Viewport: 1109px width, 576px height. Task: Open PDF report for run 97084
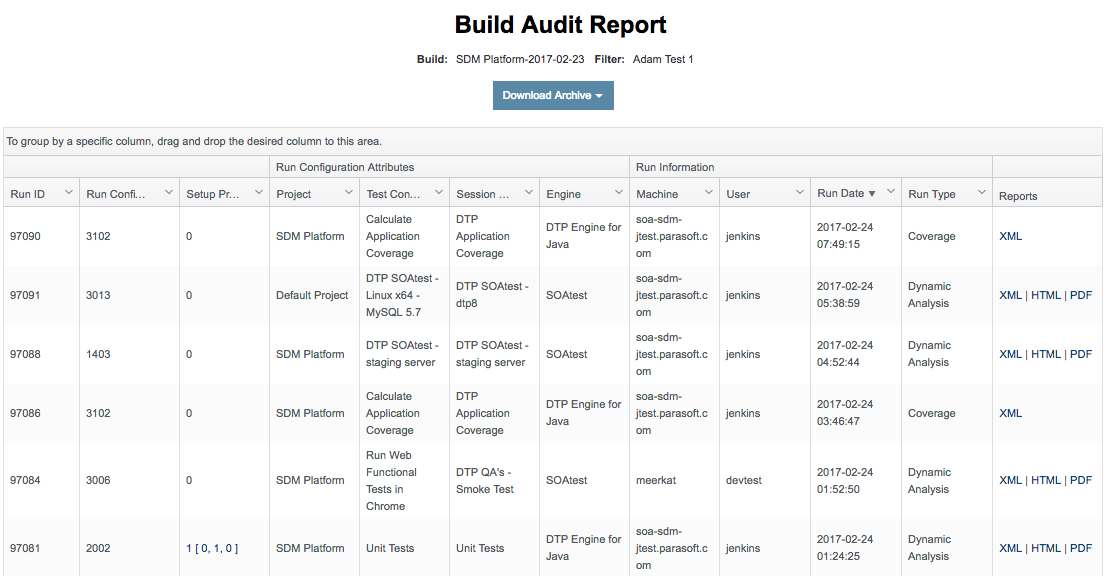tap(1081, 480)
